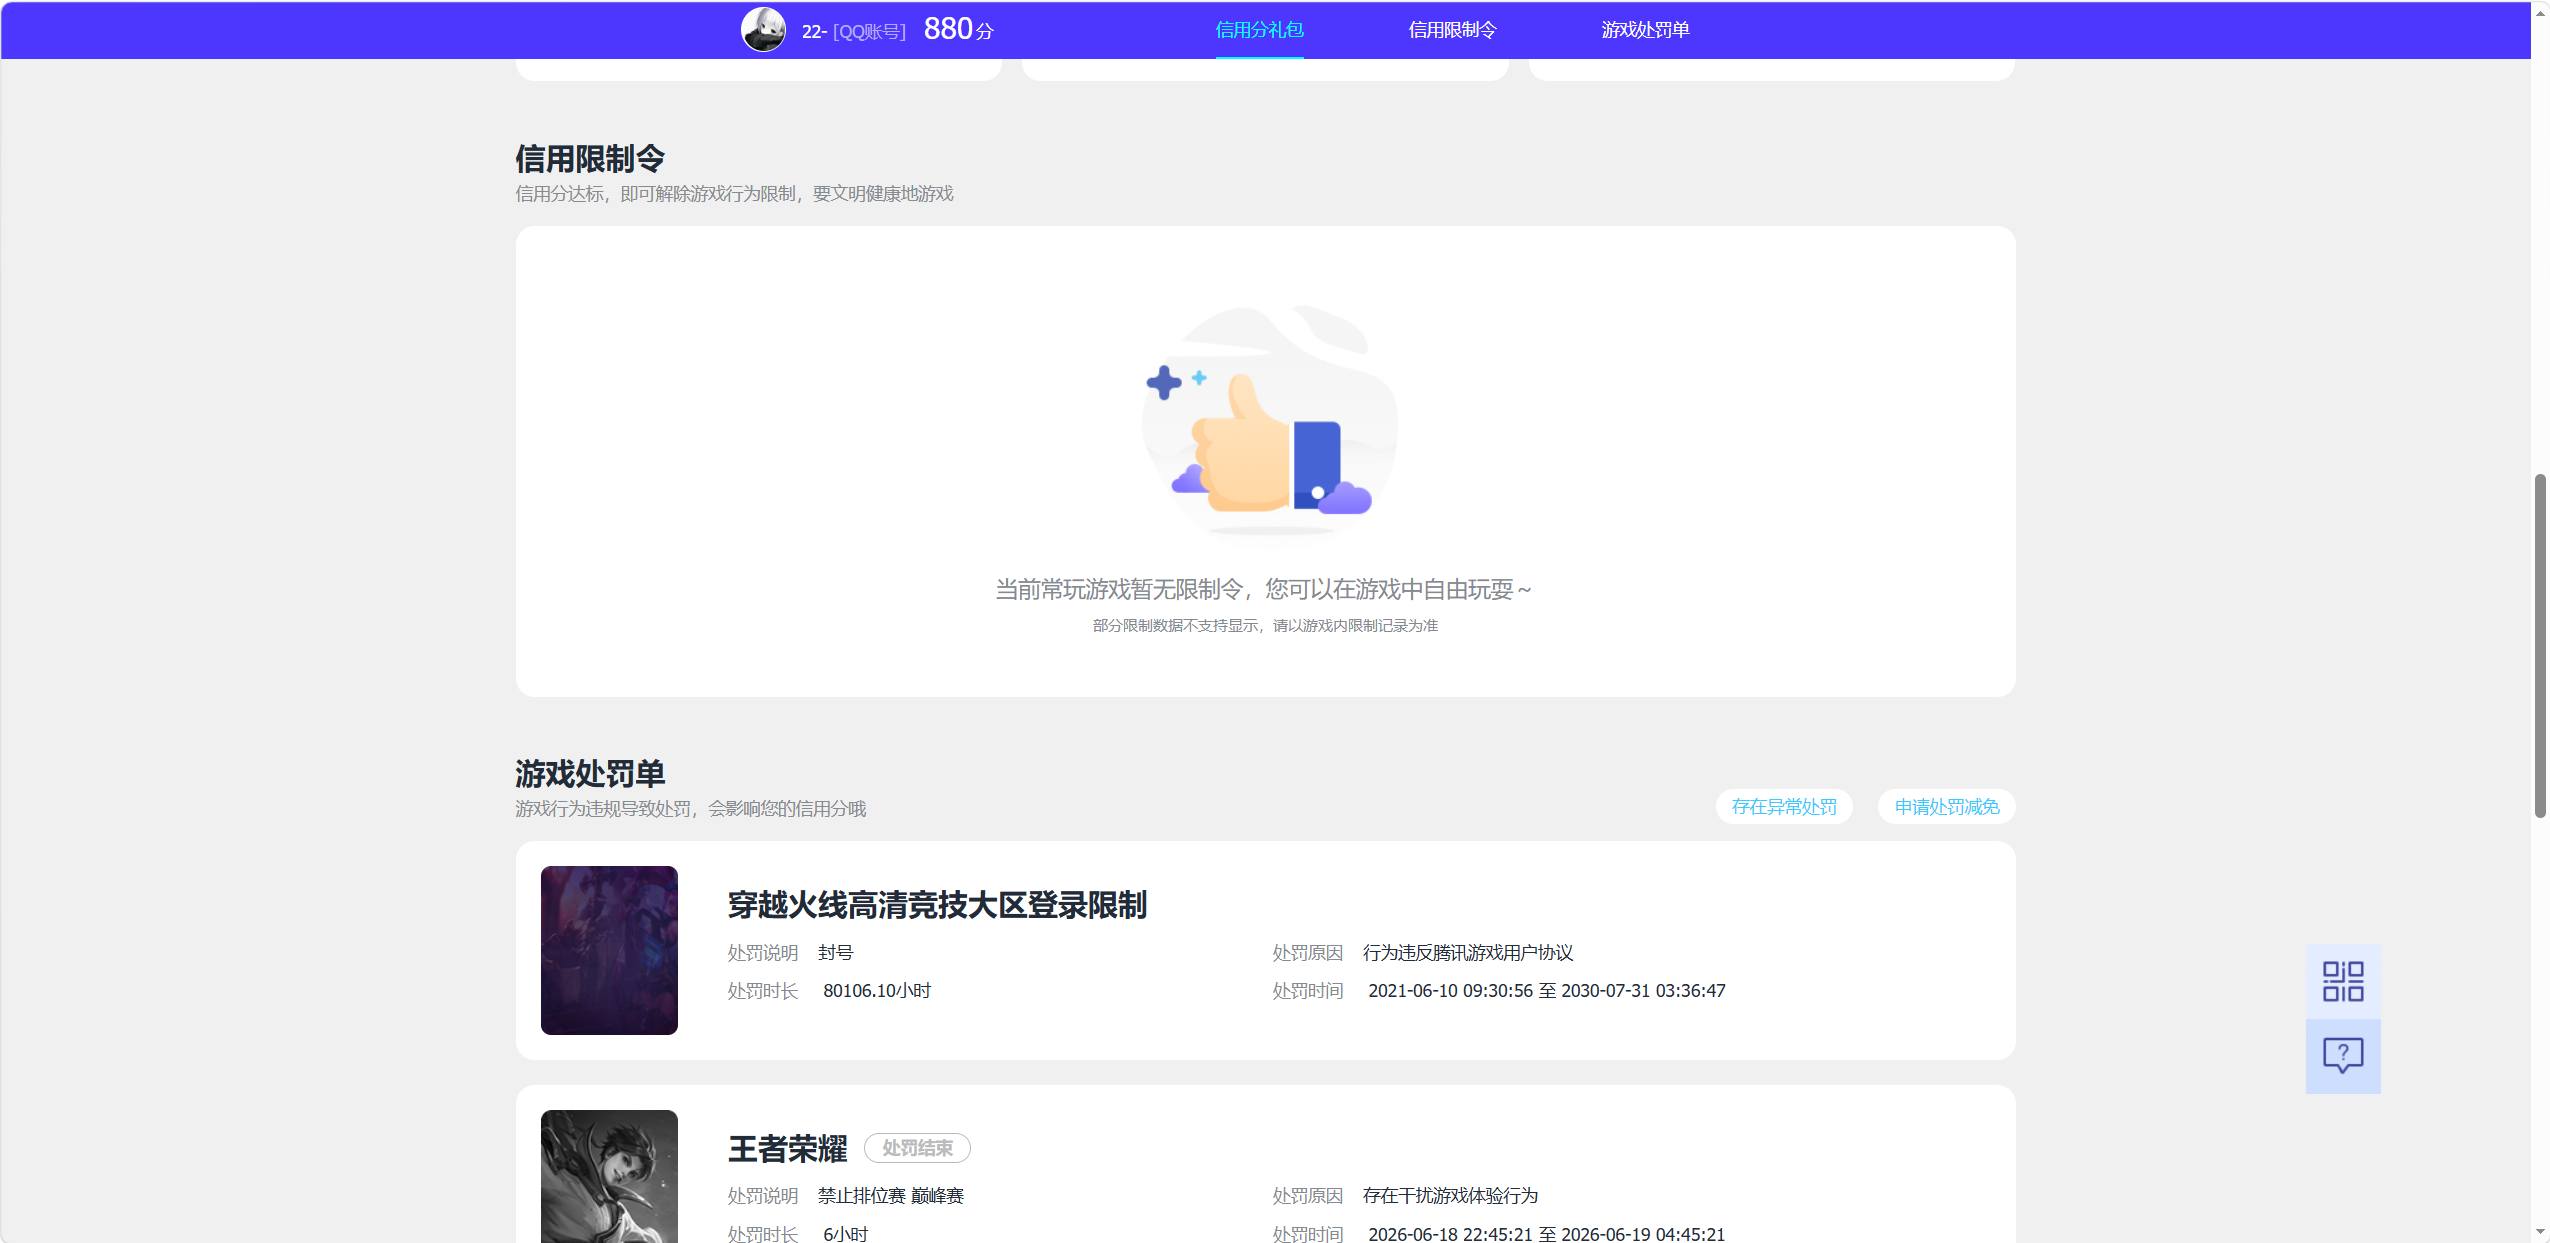Click the 行为违反腾讯游戏用户协议 reason text

coord(1468,953)
